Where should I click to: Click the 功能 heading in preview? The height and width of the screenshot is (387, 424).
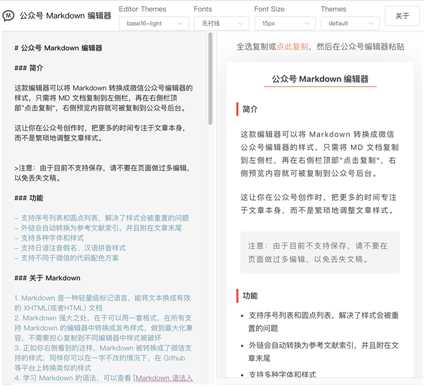tap(250, 296)
